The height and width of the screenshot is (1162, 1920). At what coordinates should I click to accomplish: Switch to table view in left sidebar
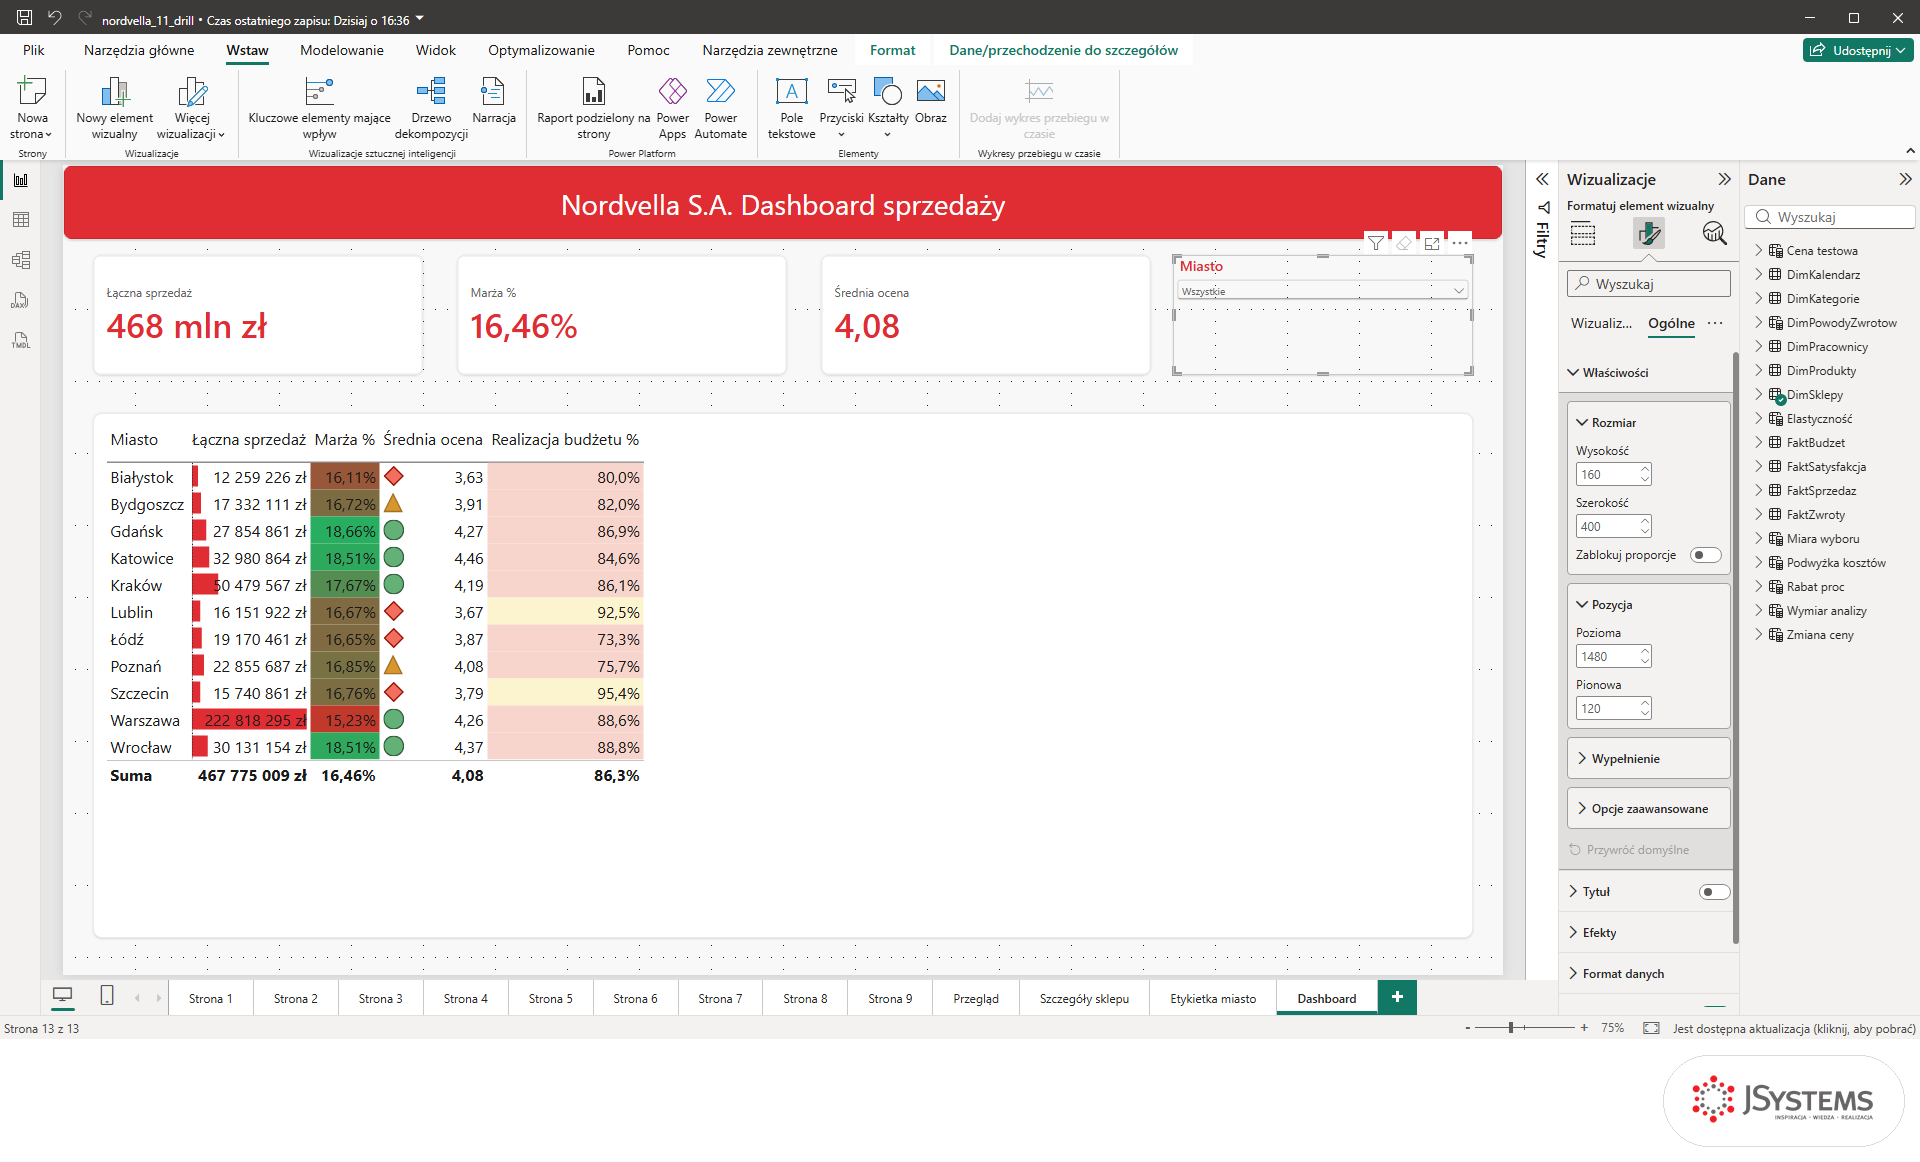click(x=21, y=220)
